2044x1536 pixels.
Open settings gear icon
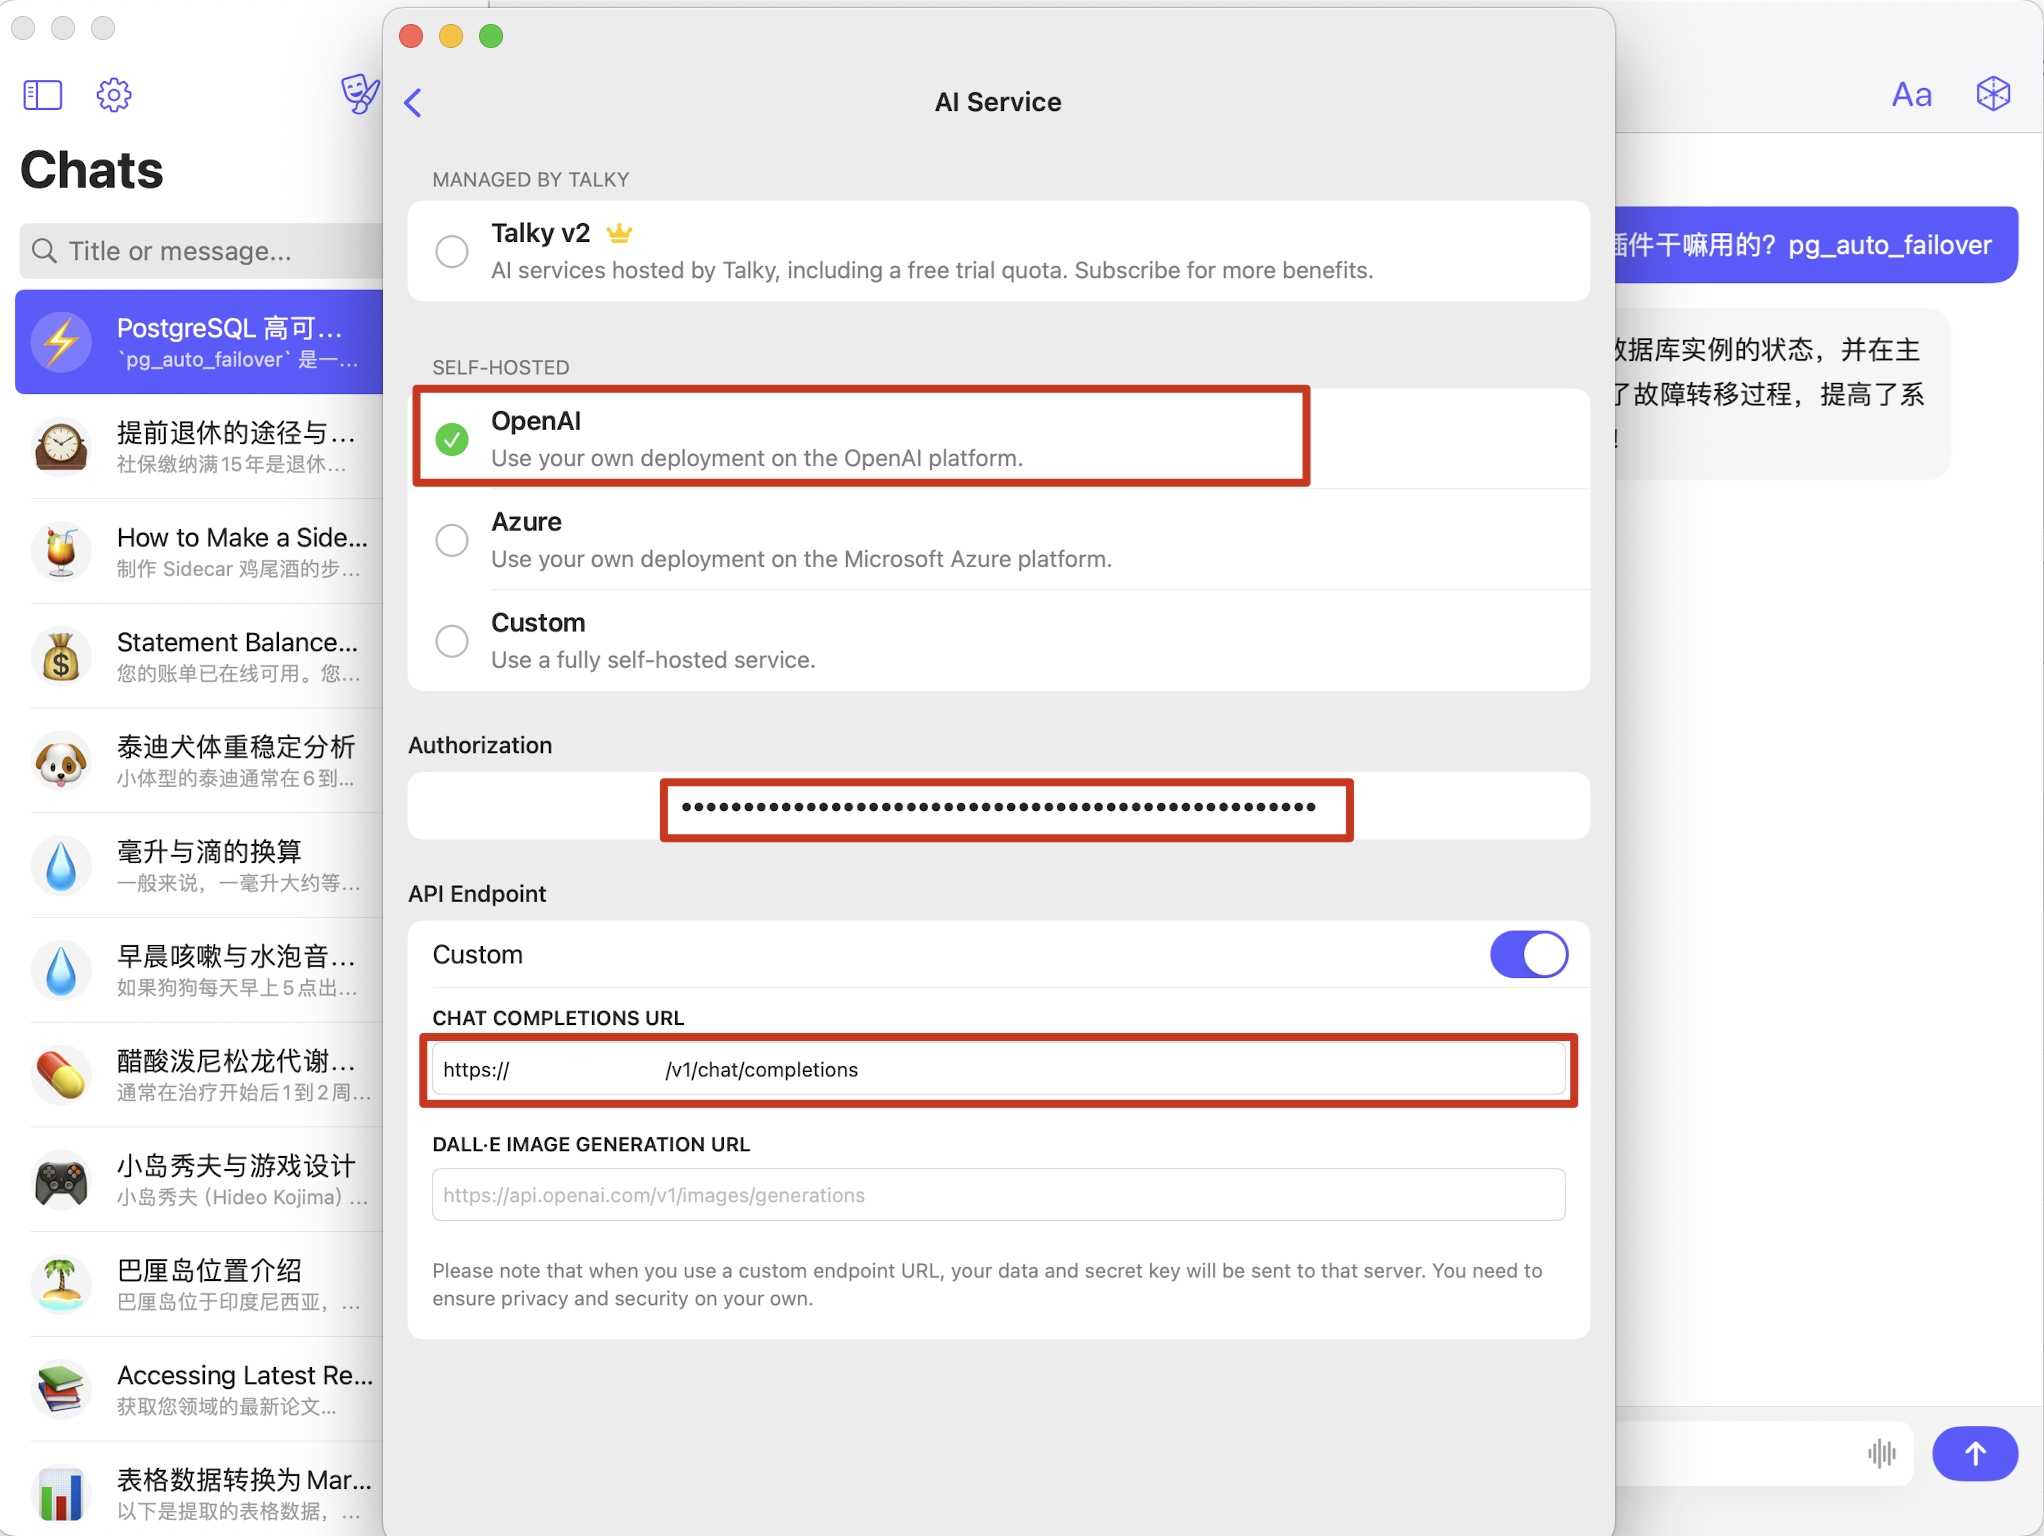point(113,95)
